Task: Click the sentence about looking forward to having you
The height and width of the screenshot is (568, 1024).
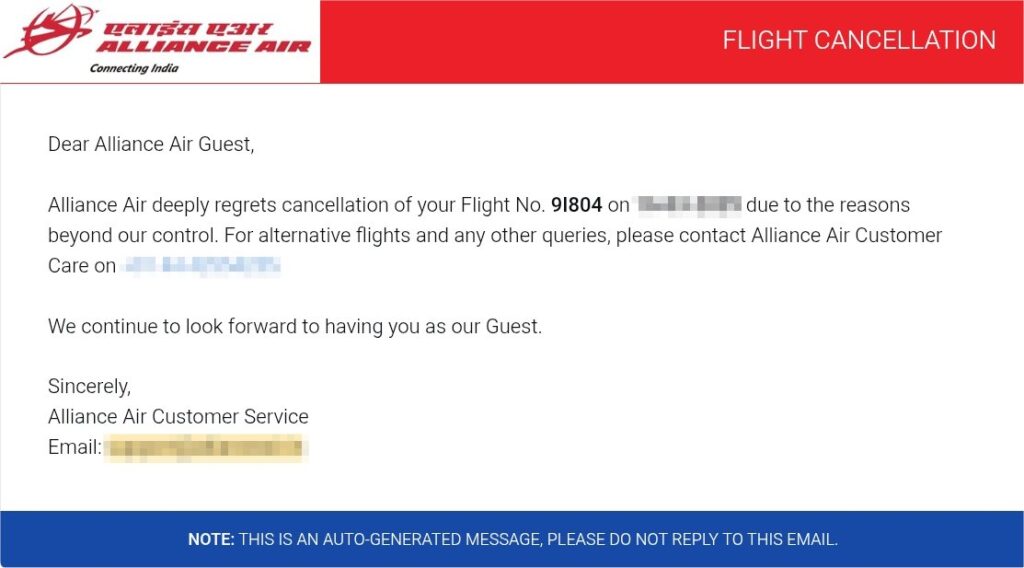Action: click(x=295, y=327)
